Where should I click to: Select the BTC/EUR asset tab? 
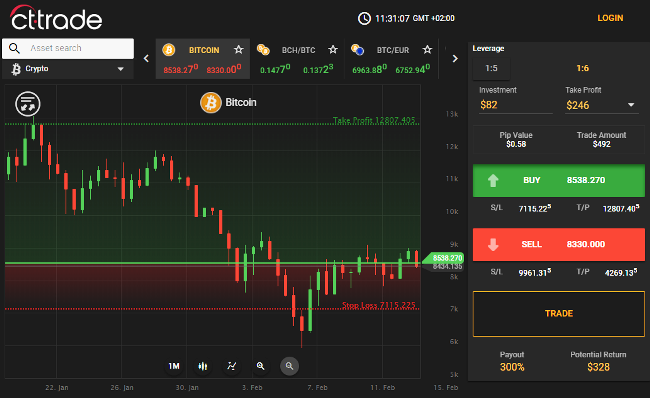click(391, 59)
